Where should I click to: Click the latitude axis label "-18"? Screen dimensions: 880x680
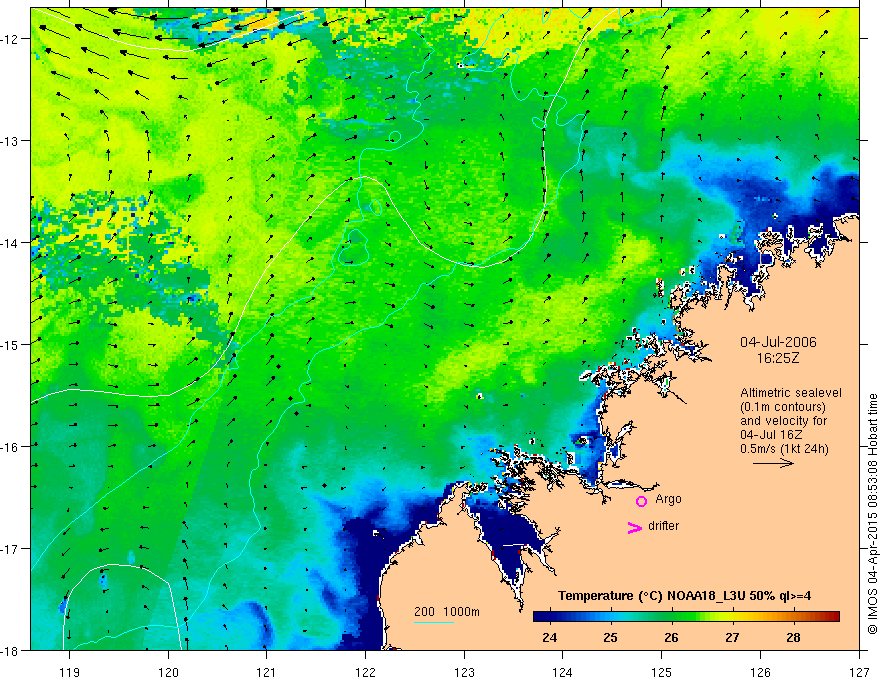point(11,650)
